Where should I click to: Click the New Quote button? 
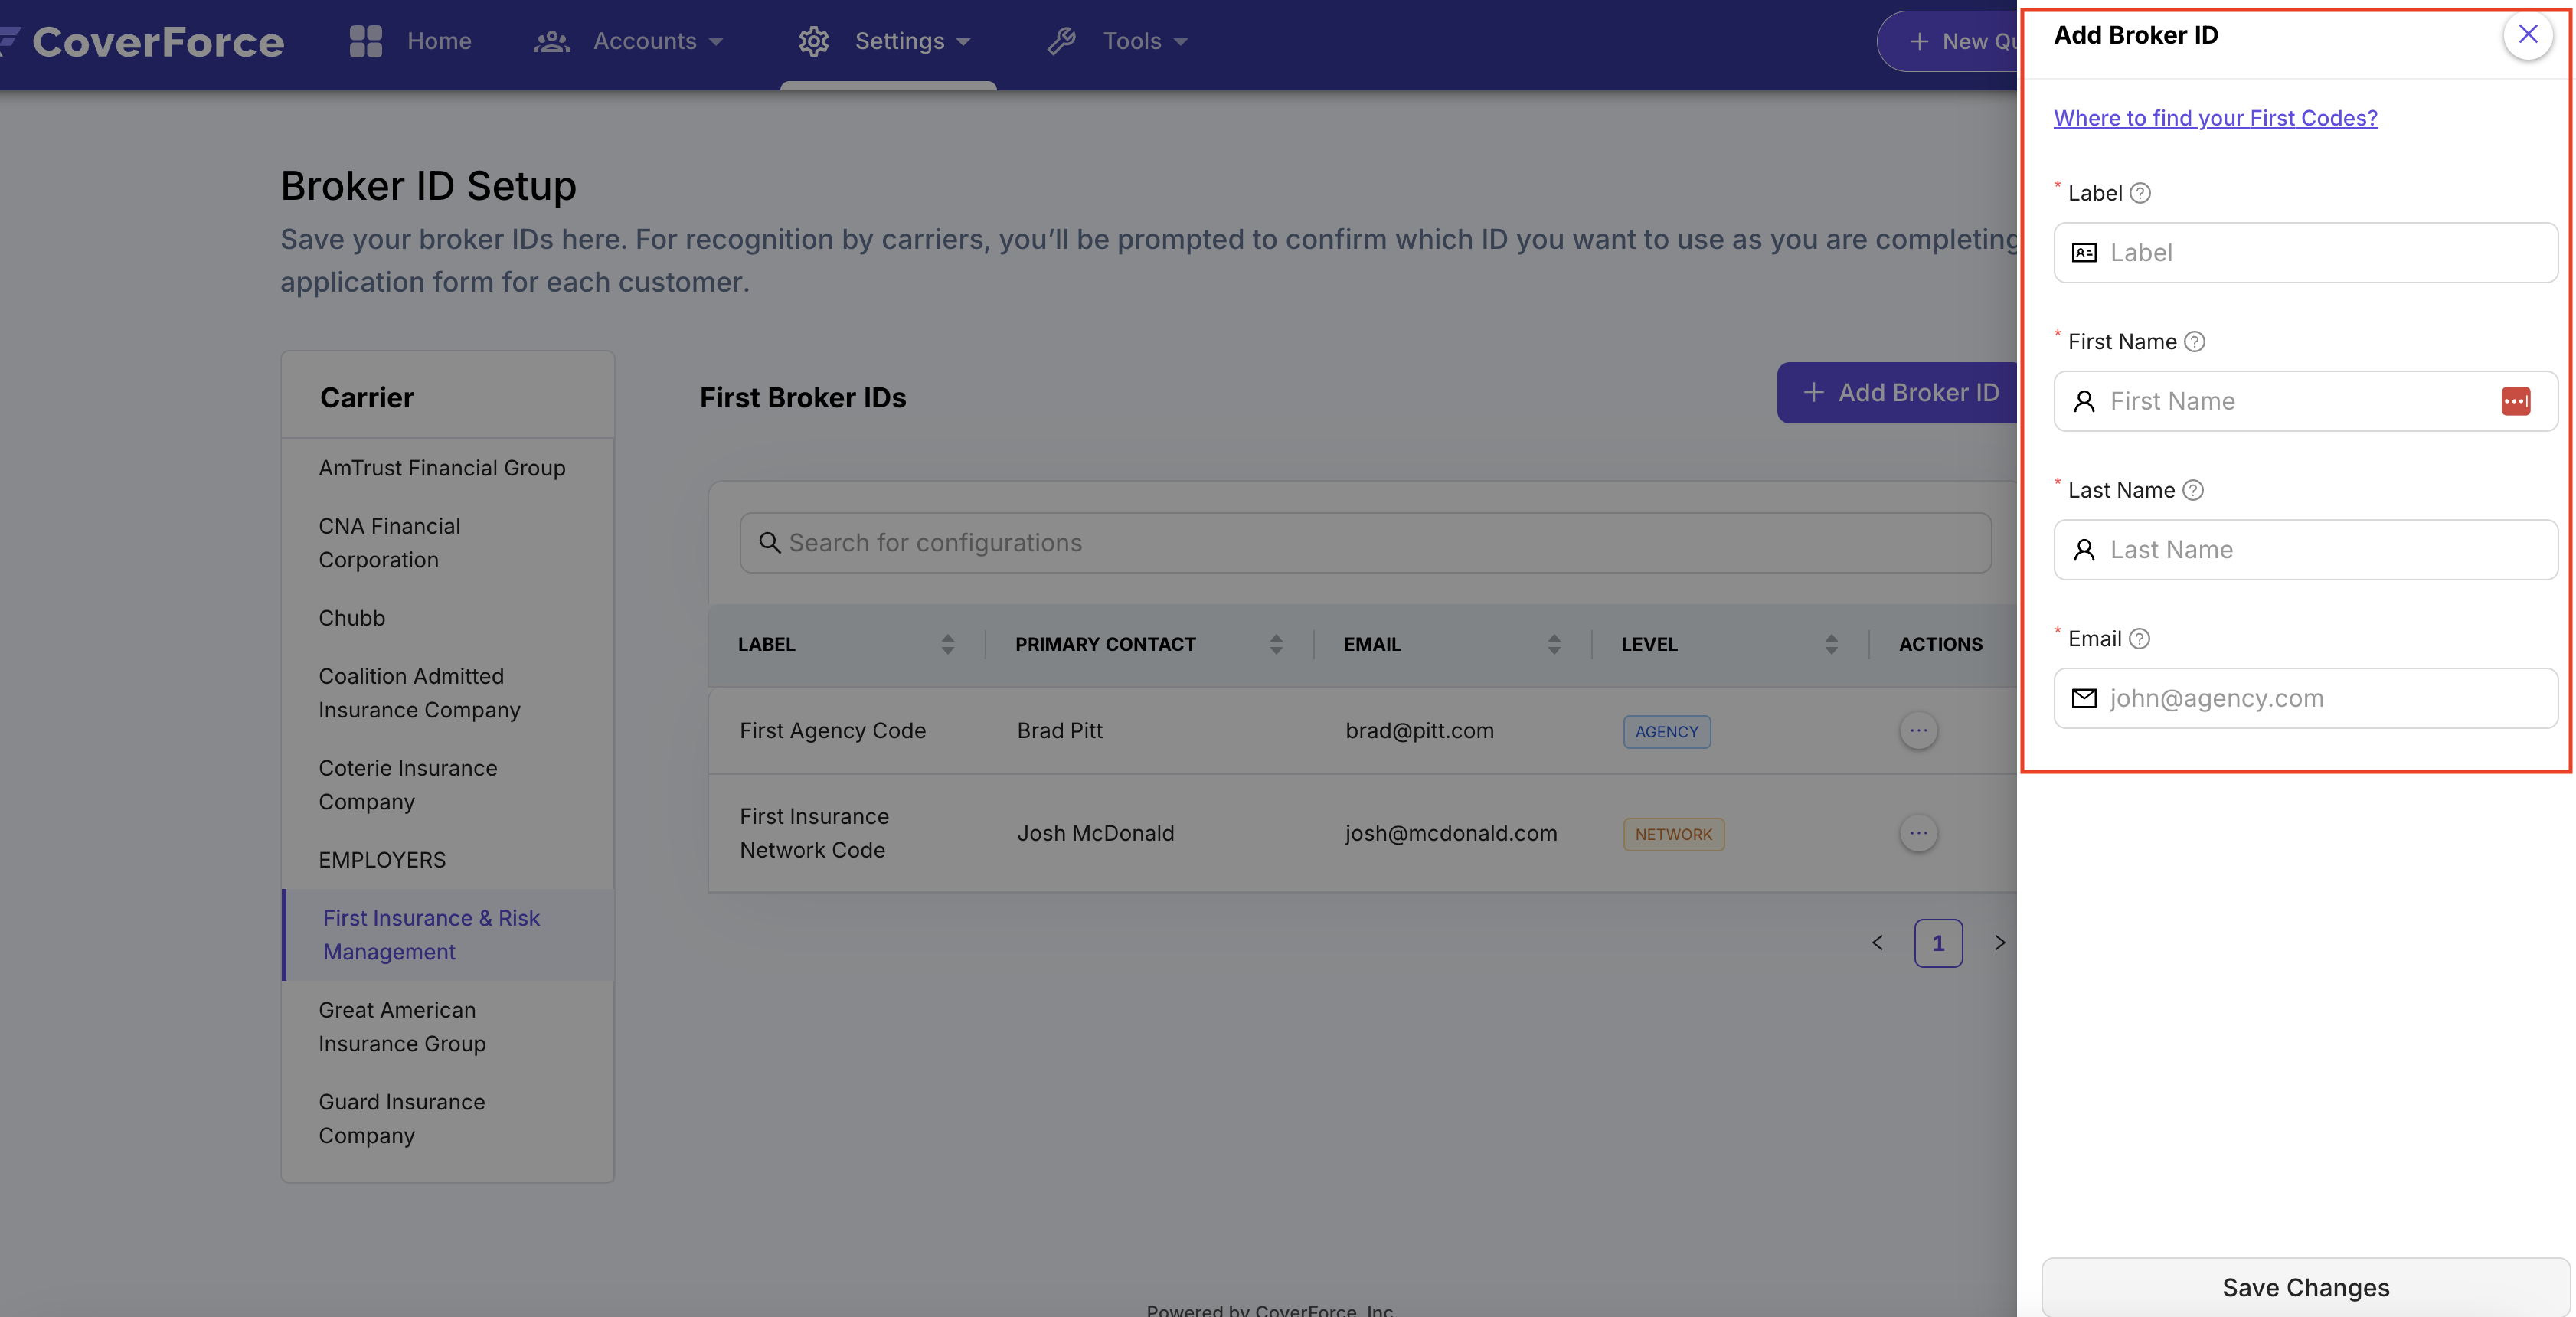[1947, 41]
